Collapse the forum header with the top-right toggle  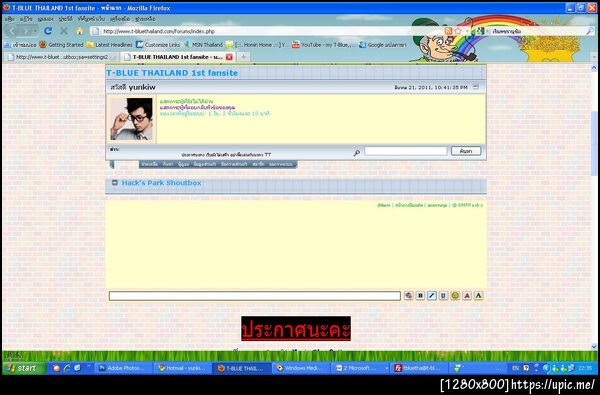[476, 87]
